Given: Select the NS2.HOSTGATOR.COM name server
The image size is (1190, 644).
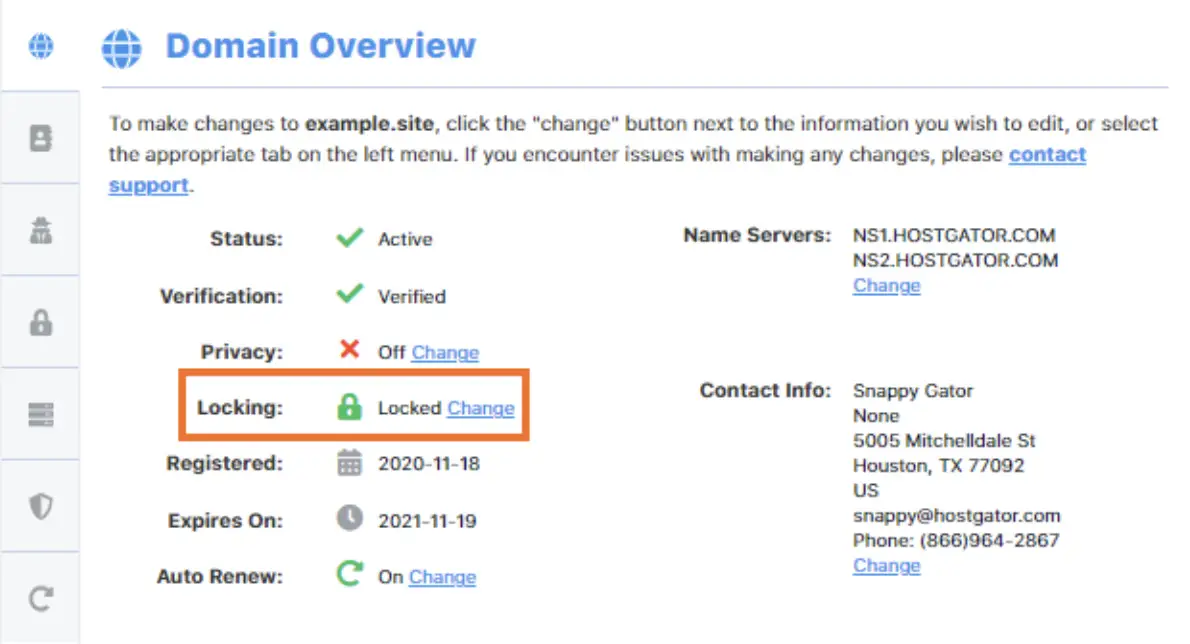Looking at the screenshot, I should pyautogui.click(x=955, y=261).
